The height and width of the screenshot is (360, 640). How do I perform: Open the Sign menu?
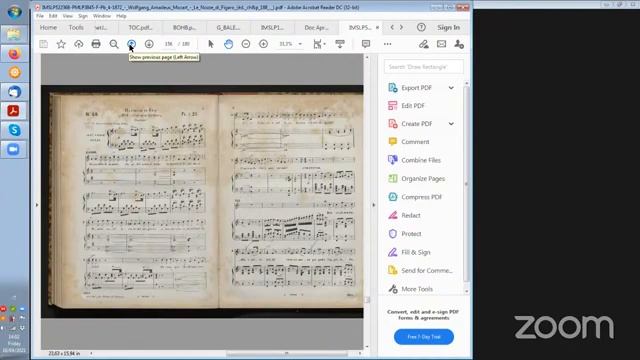point(83,16)
